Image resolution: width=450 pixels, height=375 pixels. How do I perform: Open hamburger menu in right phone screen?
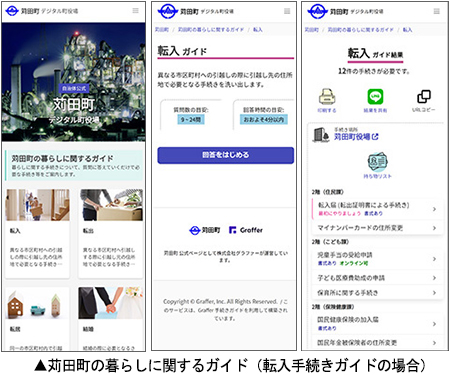436,11
